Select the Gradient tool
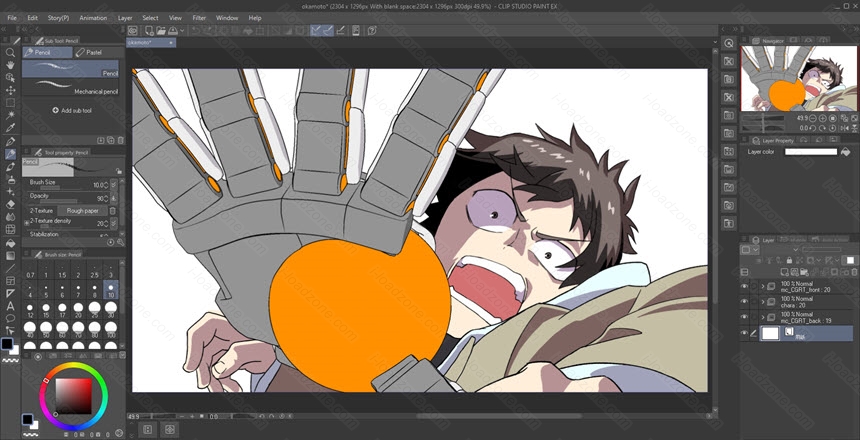The image size is (860, 440). (x=10, y=255)
